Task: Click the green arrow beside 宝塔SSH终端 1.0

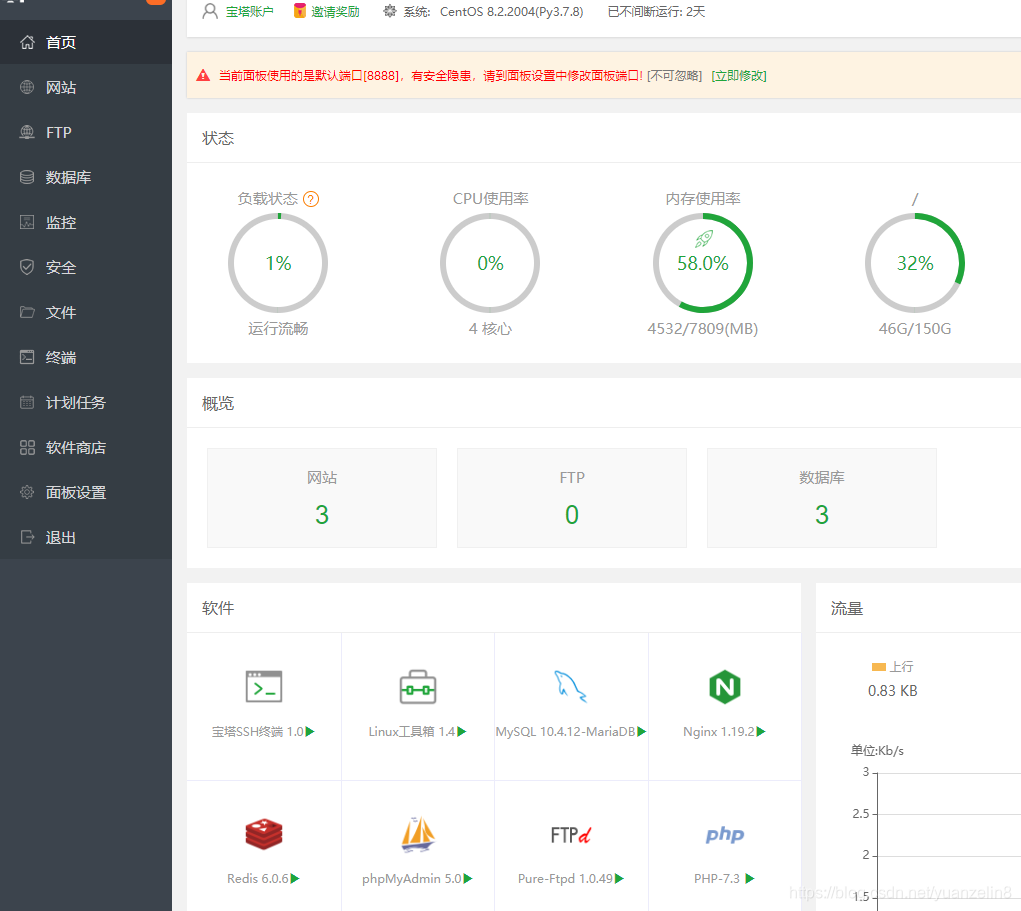Action: pos(310,732)
